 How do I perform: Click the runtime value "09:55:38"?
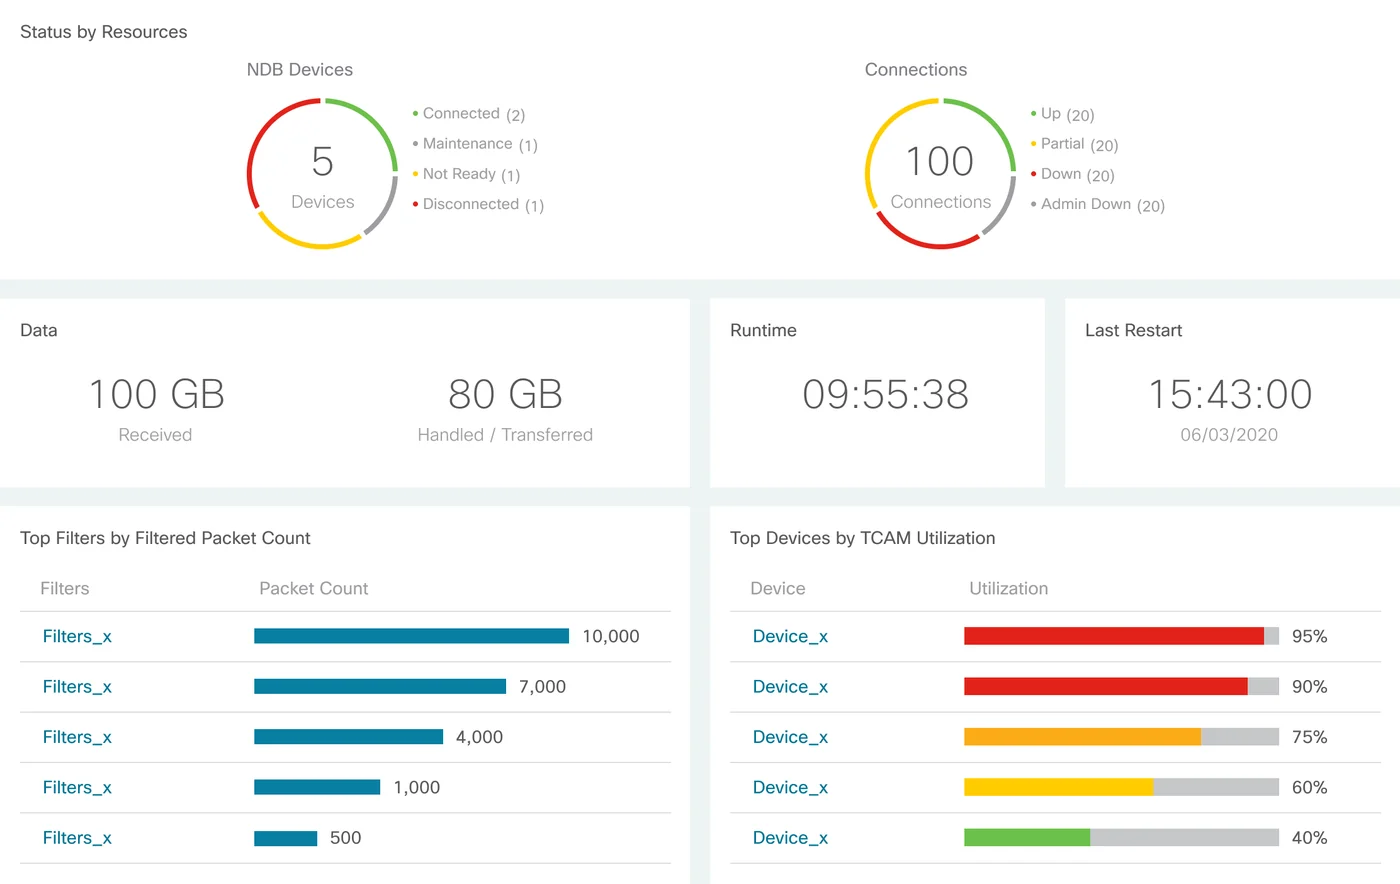pos(885,394)
